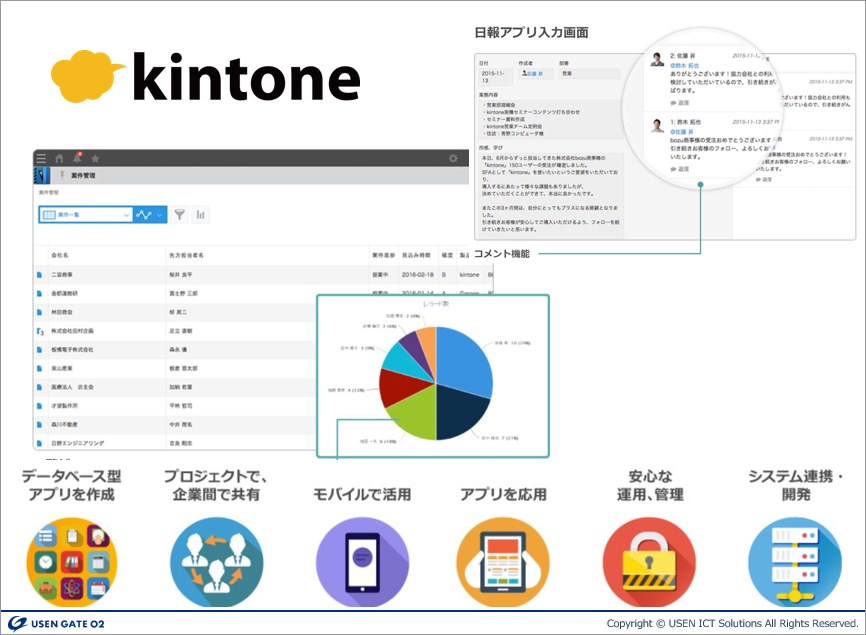Image resolution: width=866 pixels, height=635 pixels.
Task: Open the gear settings icon in header
Action: tap(453, 158)
